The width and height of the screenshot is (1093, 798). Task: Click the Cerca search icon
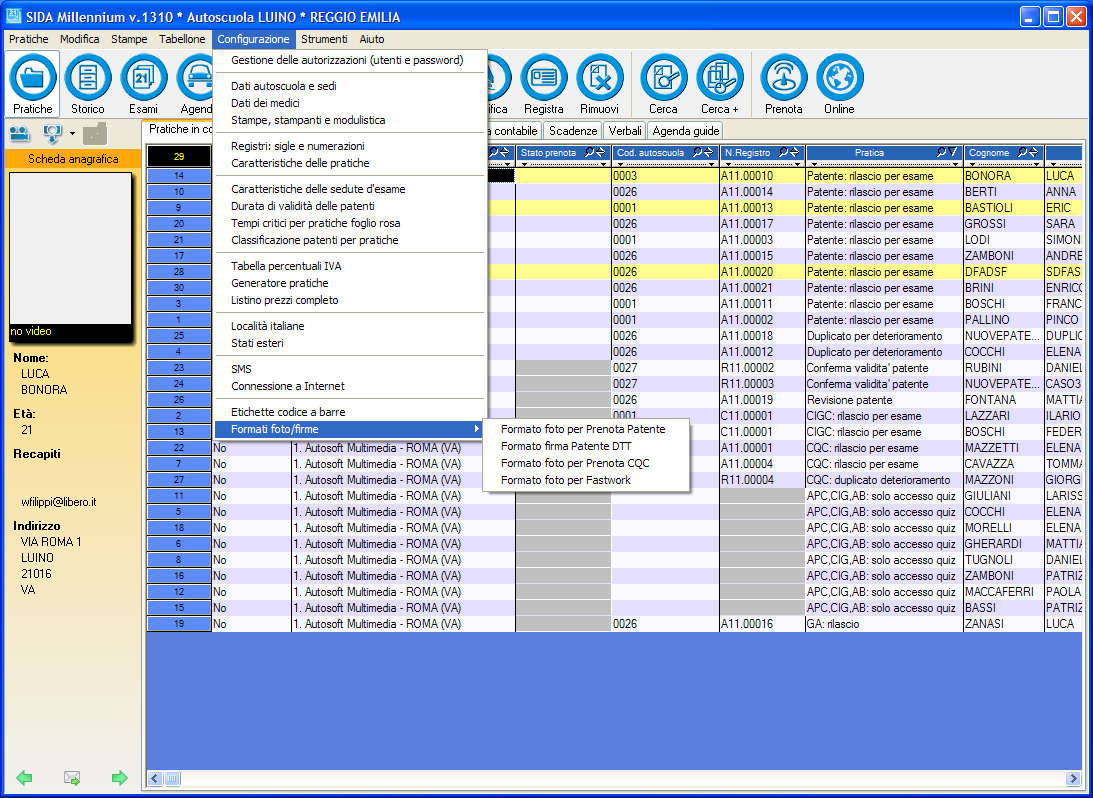(x=664, y=79)
